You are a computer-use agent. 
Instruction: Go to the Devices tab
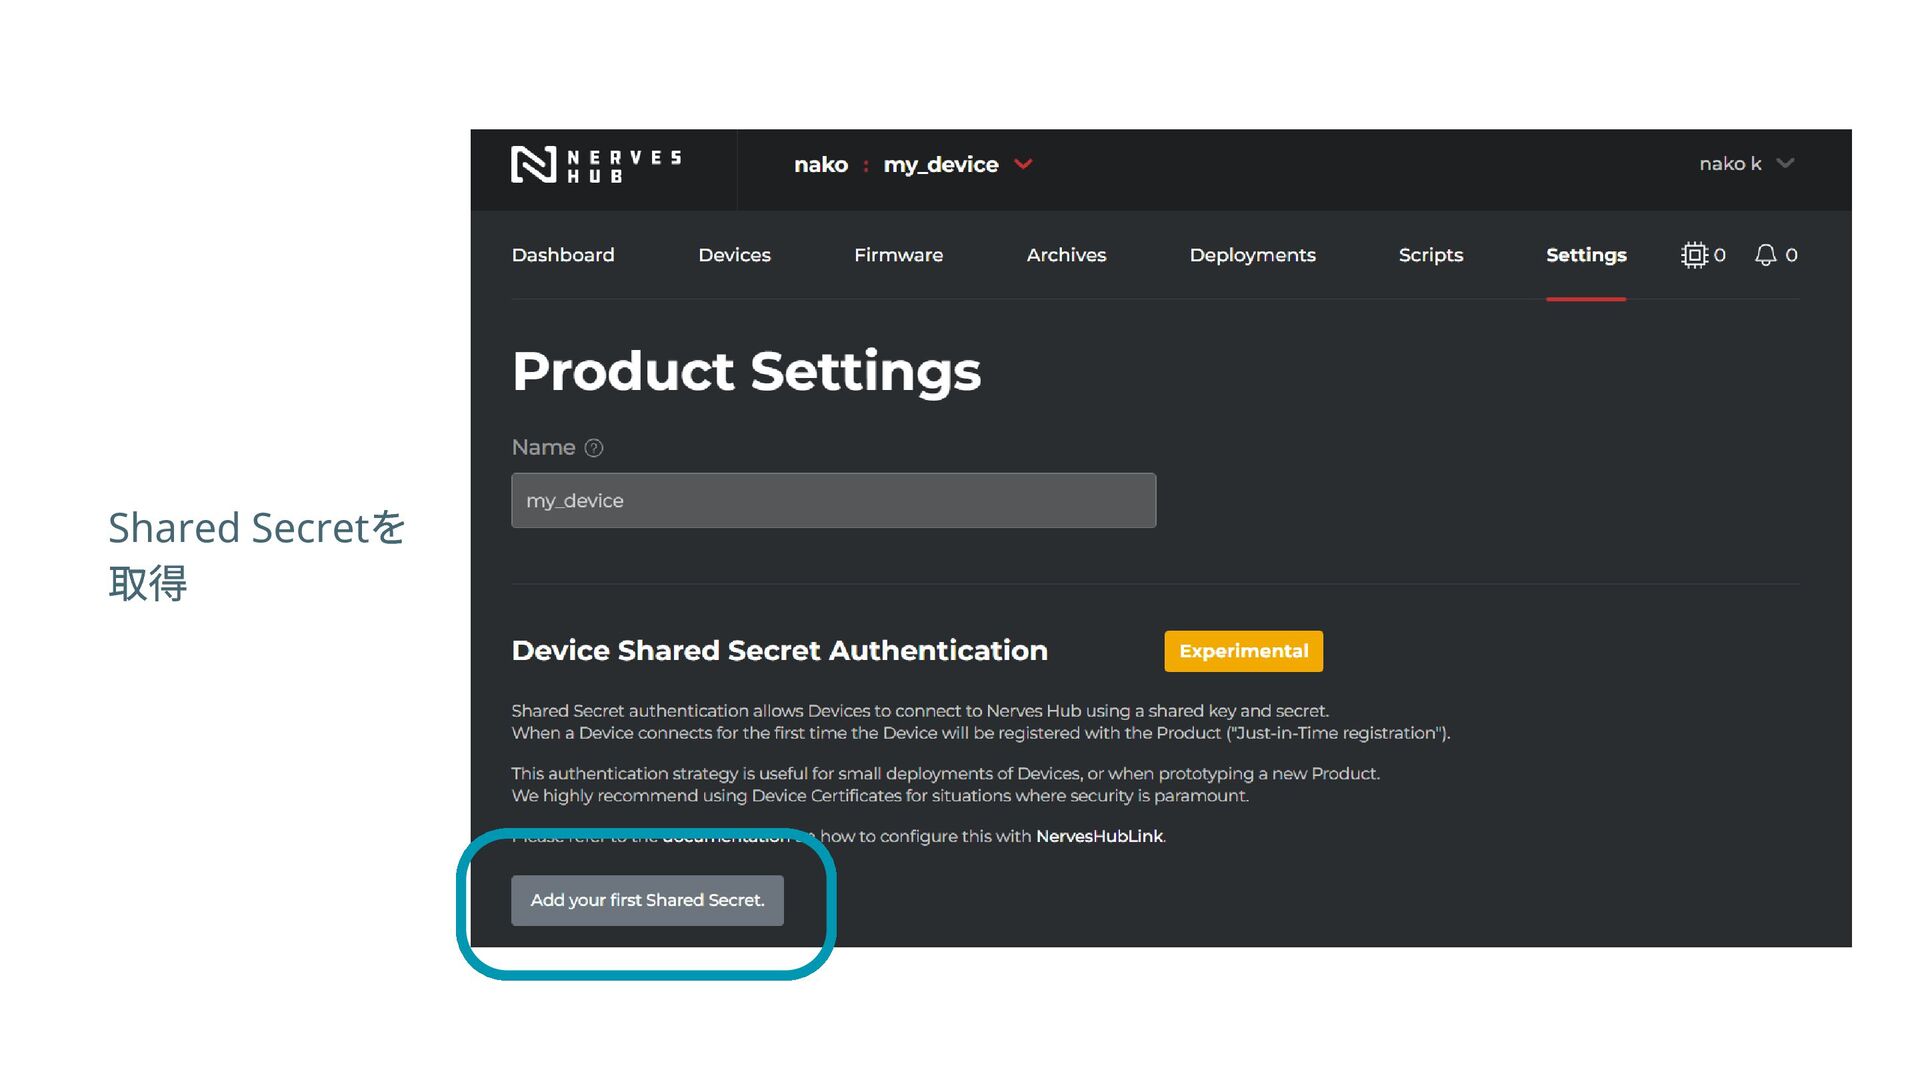coord(734,255)
